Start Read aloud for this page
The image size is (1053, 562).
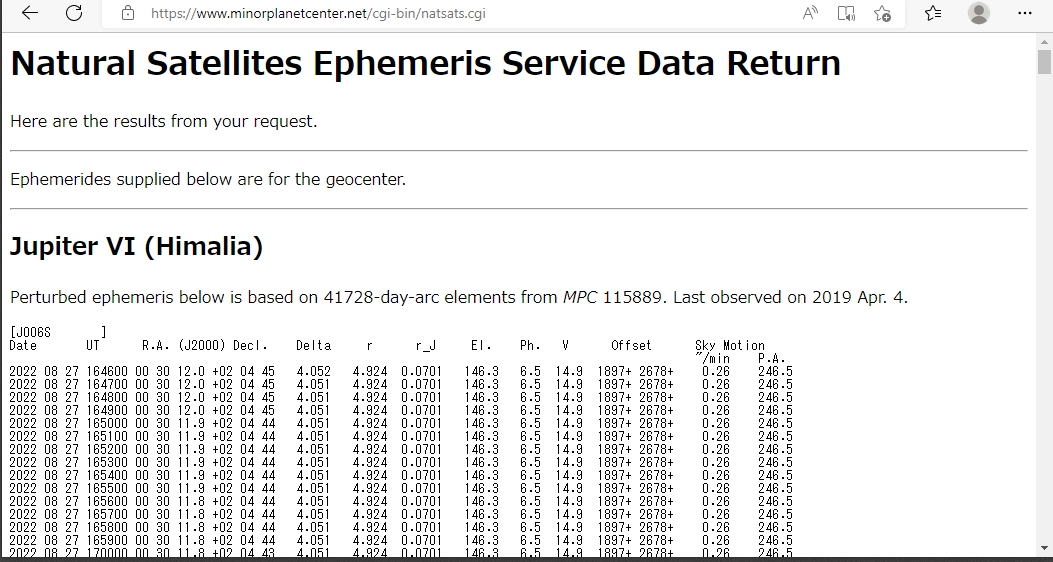click(x=810, y=13)
